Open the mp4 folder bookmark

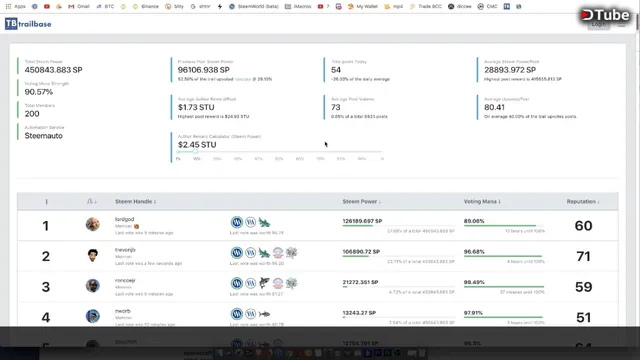pyautogui.click(x=393, y=7)
